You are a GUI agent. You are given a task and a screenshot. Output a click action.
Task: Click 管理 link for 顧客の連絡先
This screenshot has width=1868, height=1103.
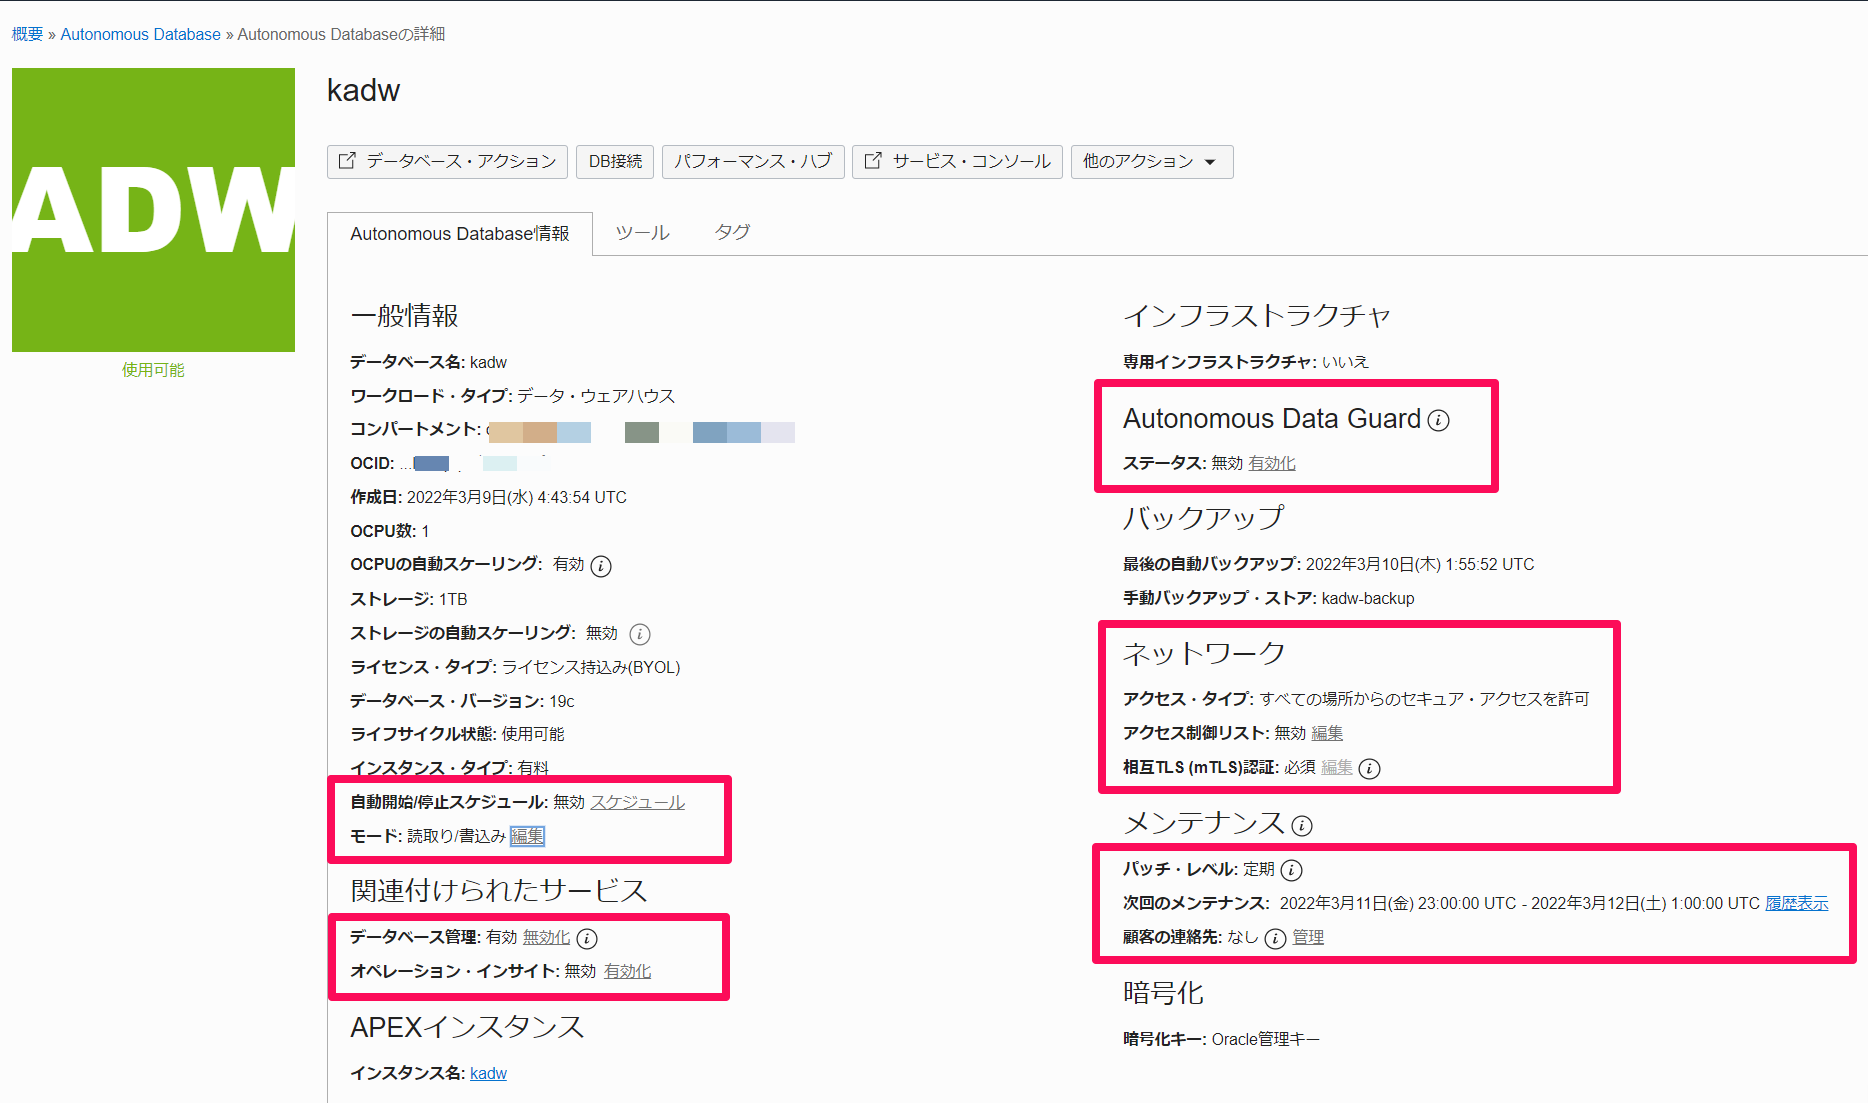coord(1308,937)
